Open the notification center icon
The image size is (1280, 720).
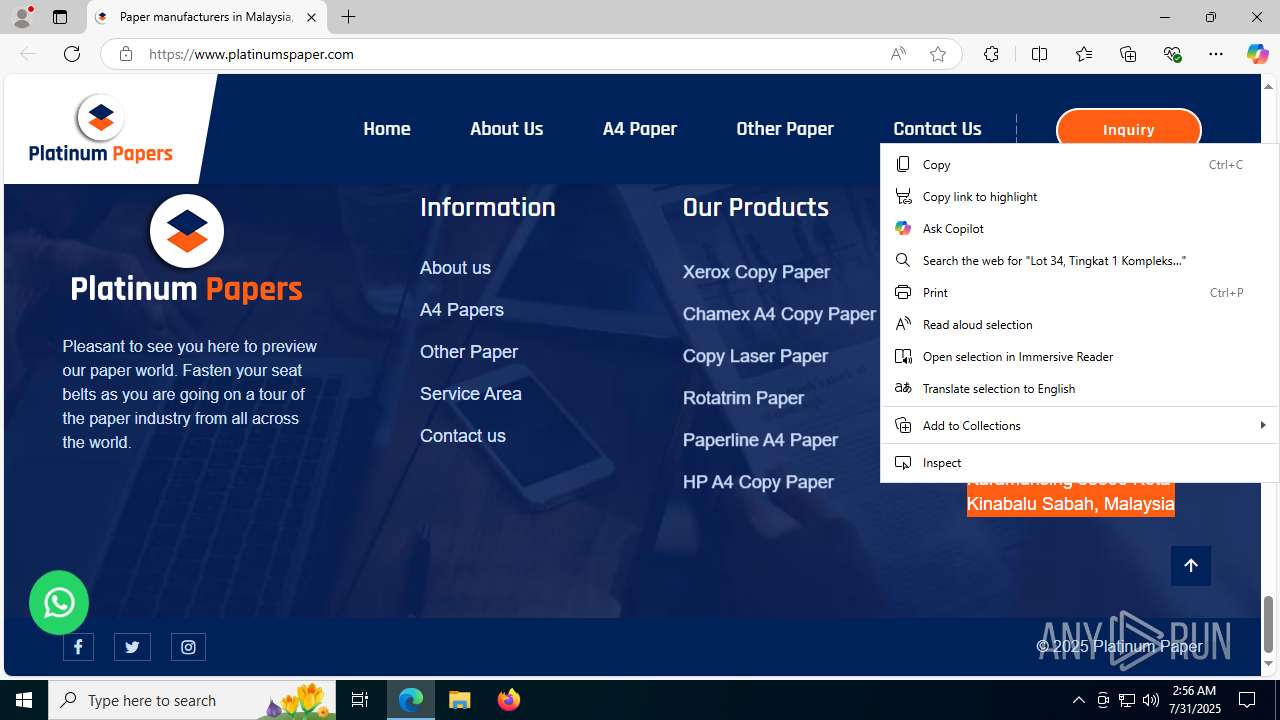[x=1248, y=700]
